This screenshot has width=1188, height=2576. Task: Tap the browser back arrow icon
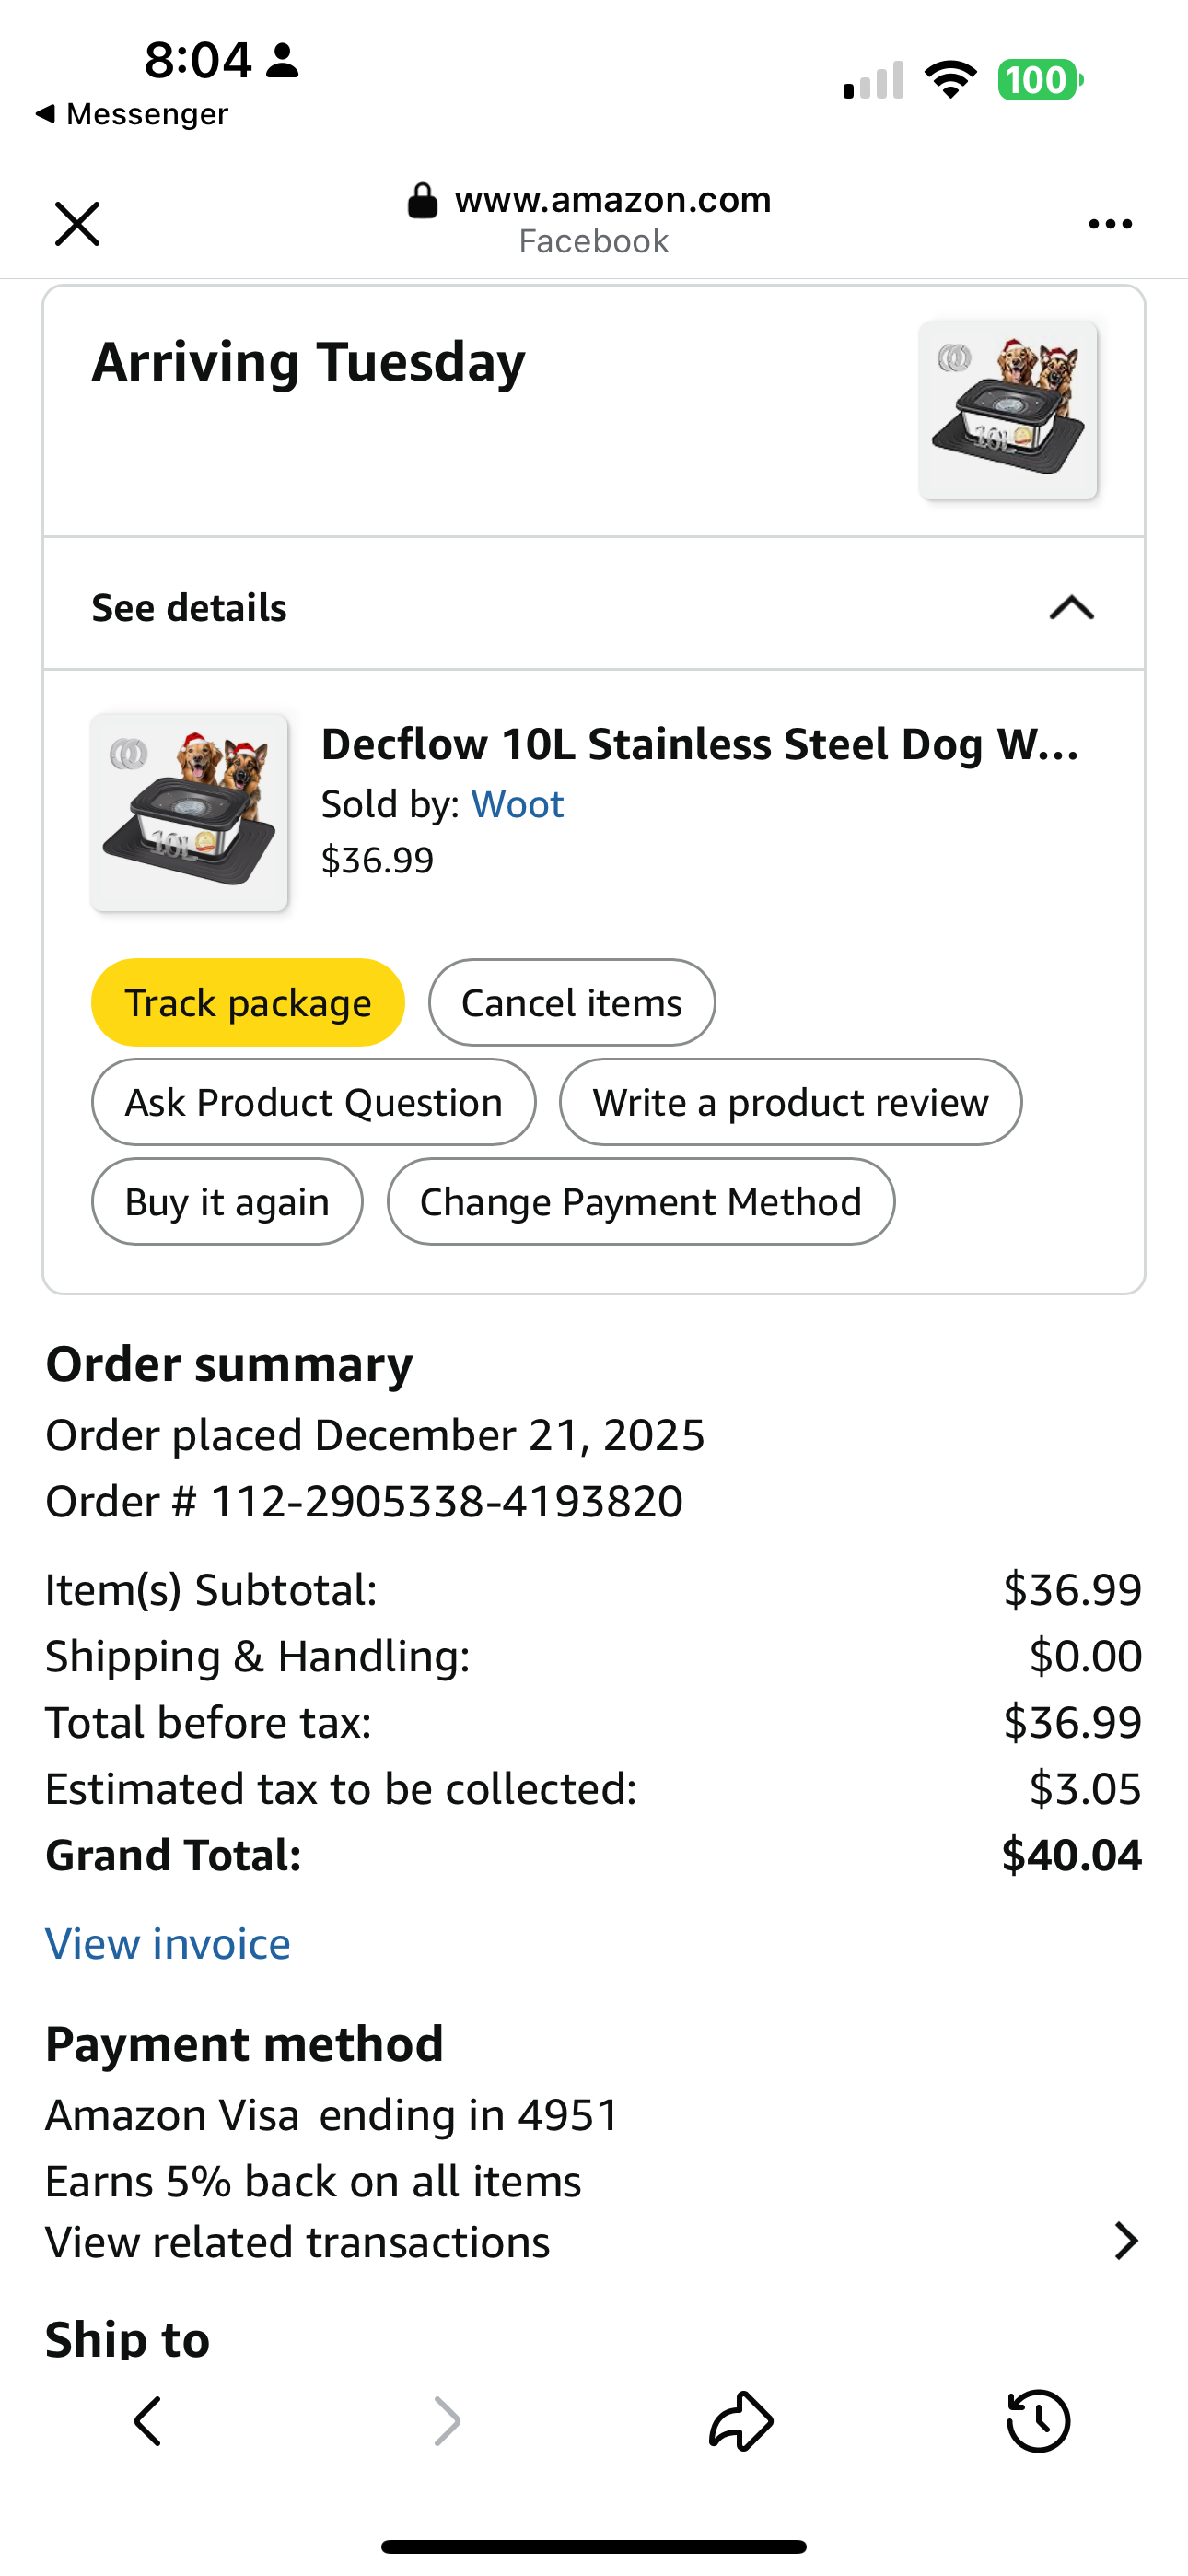click(148, 2421)
